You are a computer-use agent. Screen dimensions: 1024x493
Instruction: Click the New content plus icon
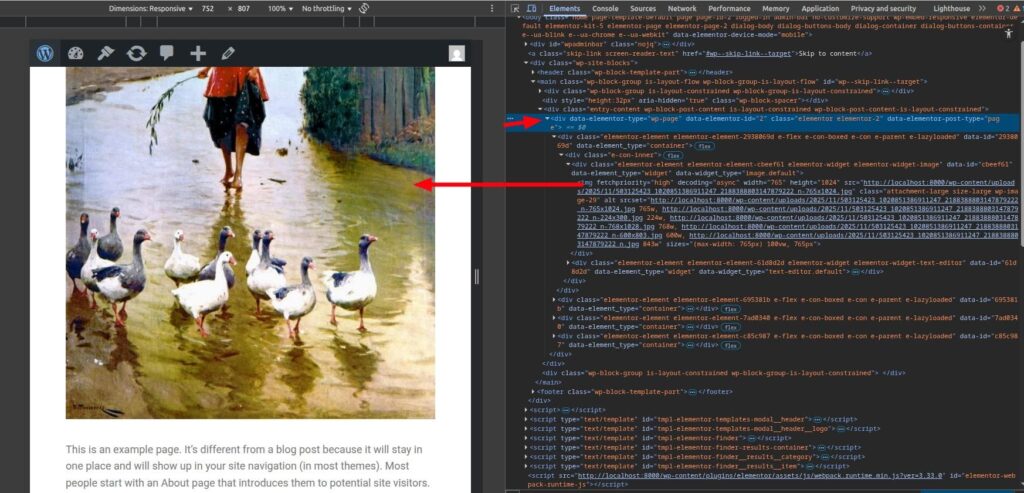tap(197, 54)
